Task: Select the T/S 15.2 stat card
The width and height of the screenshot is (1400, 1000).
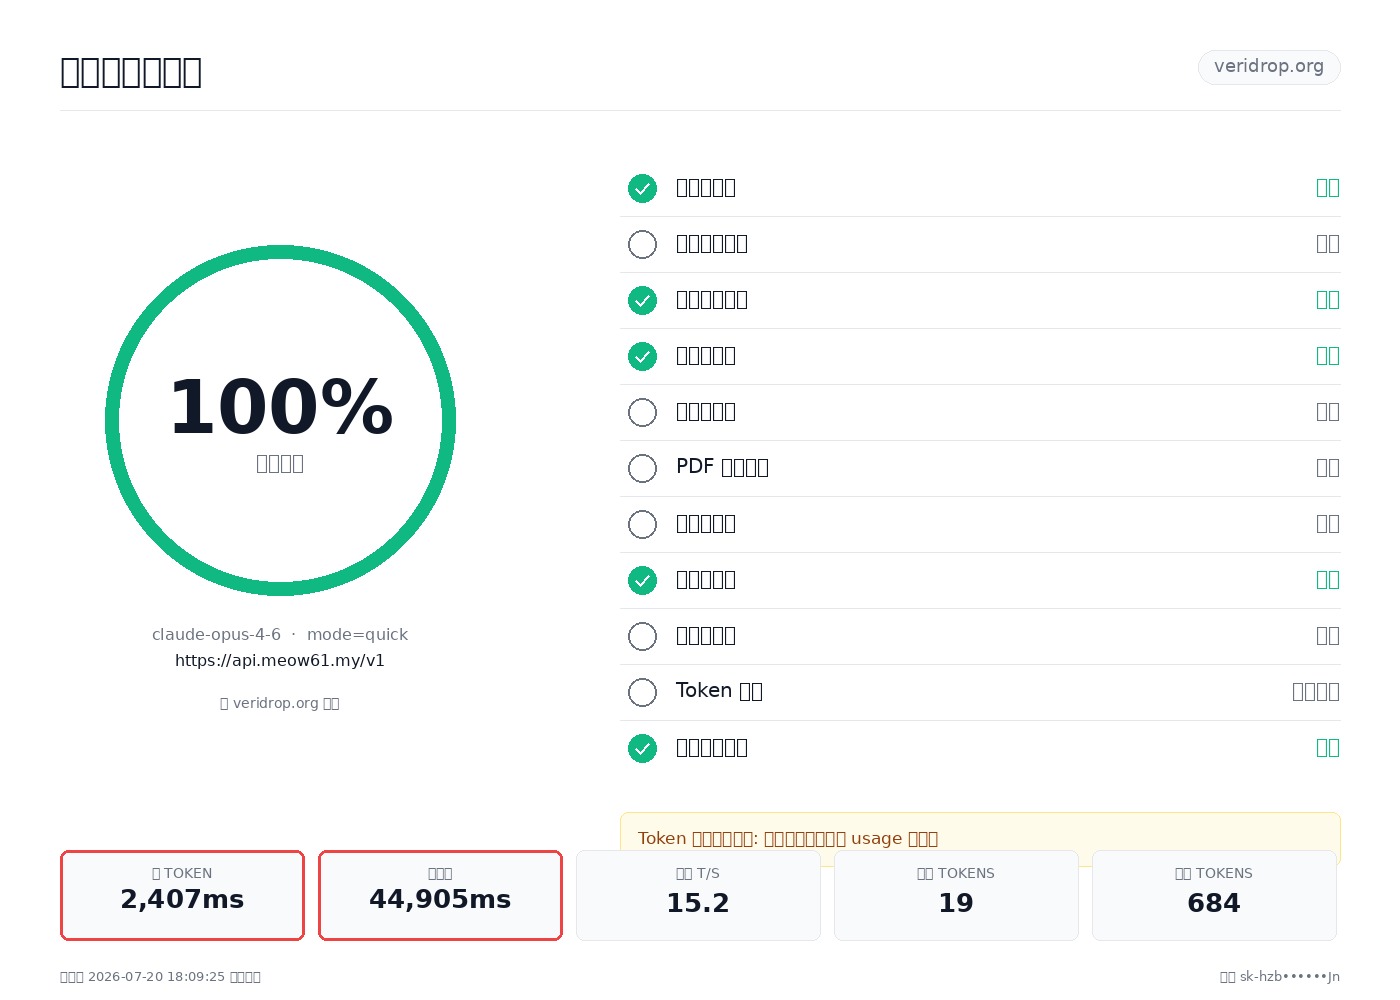Action: [x=698, y=895]
